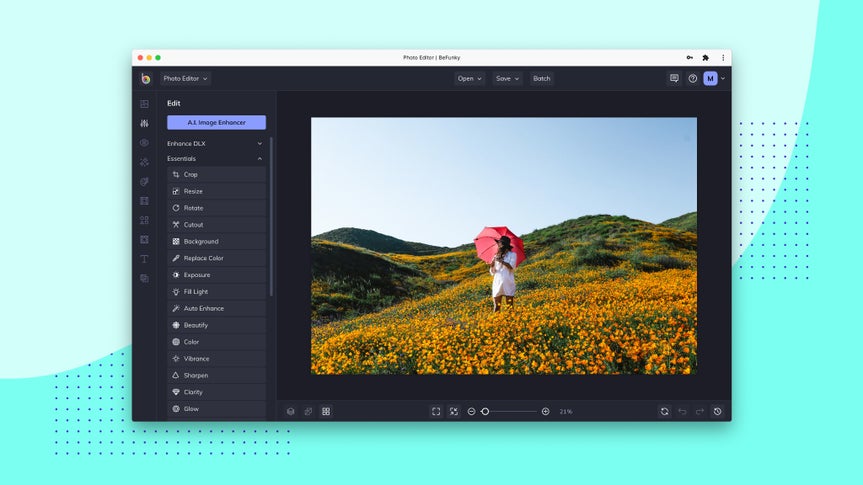863x485 pixels.
Task: Open the feedback chat icon
Action: click(x=674, y=78)
